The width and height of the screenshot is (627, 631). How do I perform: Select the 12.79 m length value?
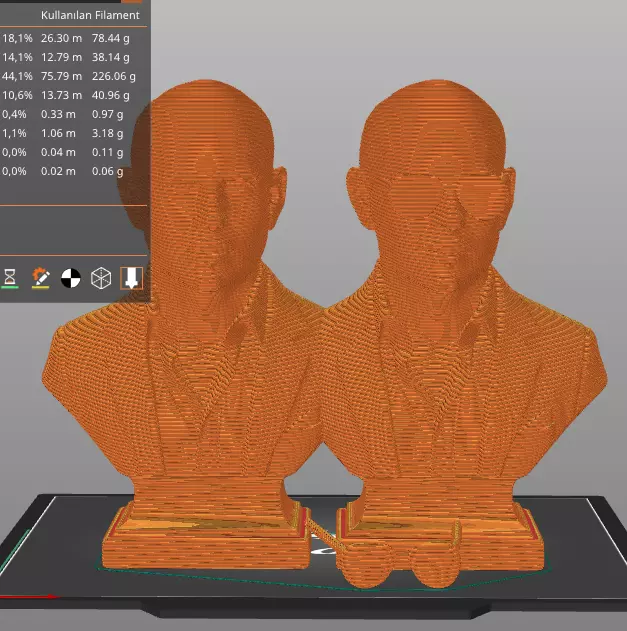[61, 57]
